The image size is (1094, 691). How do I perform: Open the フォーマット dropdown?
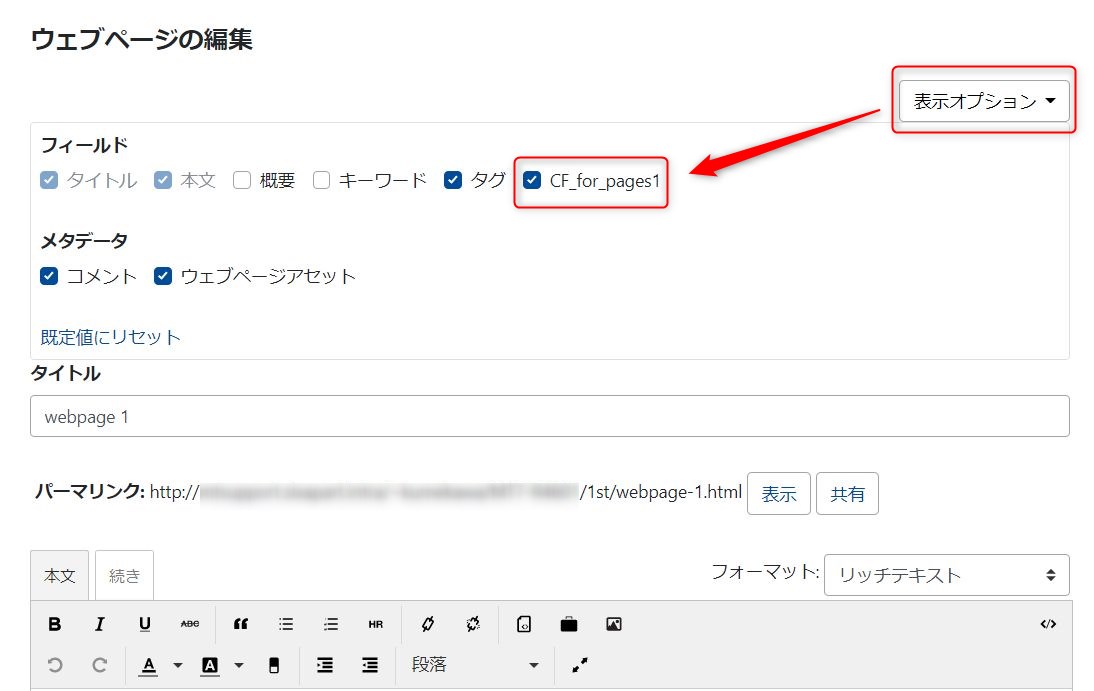click(x=944, y=575)
